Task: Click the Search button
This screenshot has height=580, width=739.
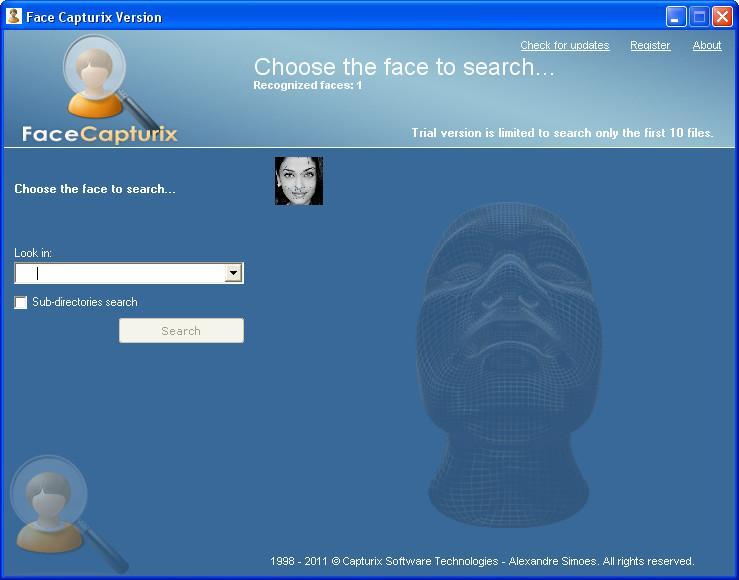Action: click(181, 331)
